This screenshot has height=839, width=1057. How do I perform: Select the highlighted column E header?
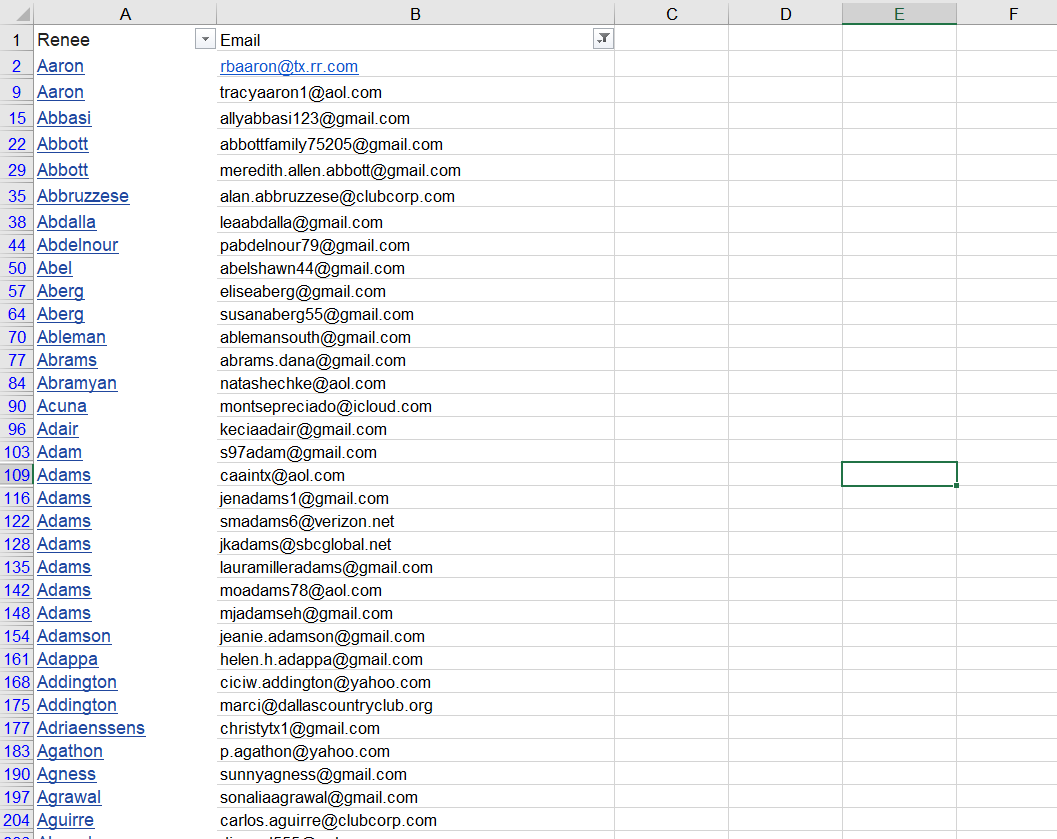point(899,13)
